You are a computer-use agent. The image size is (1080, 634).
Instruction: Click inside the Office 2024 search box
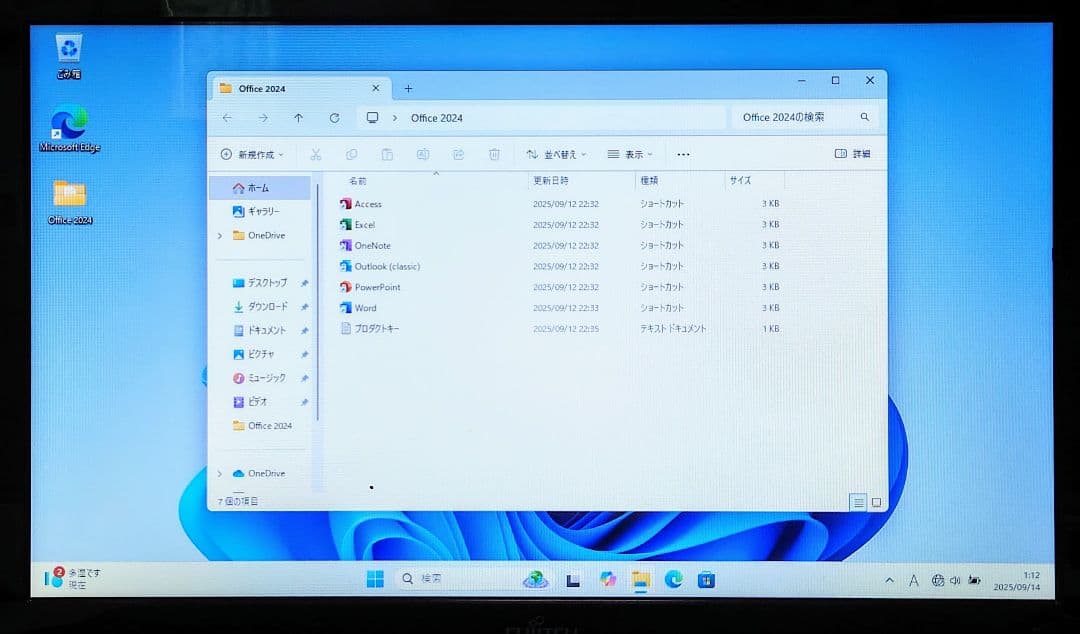point(795,117)
